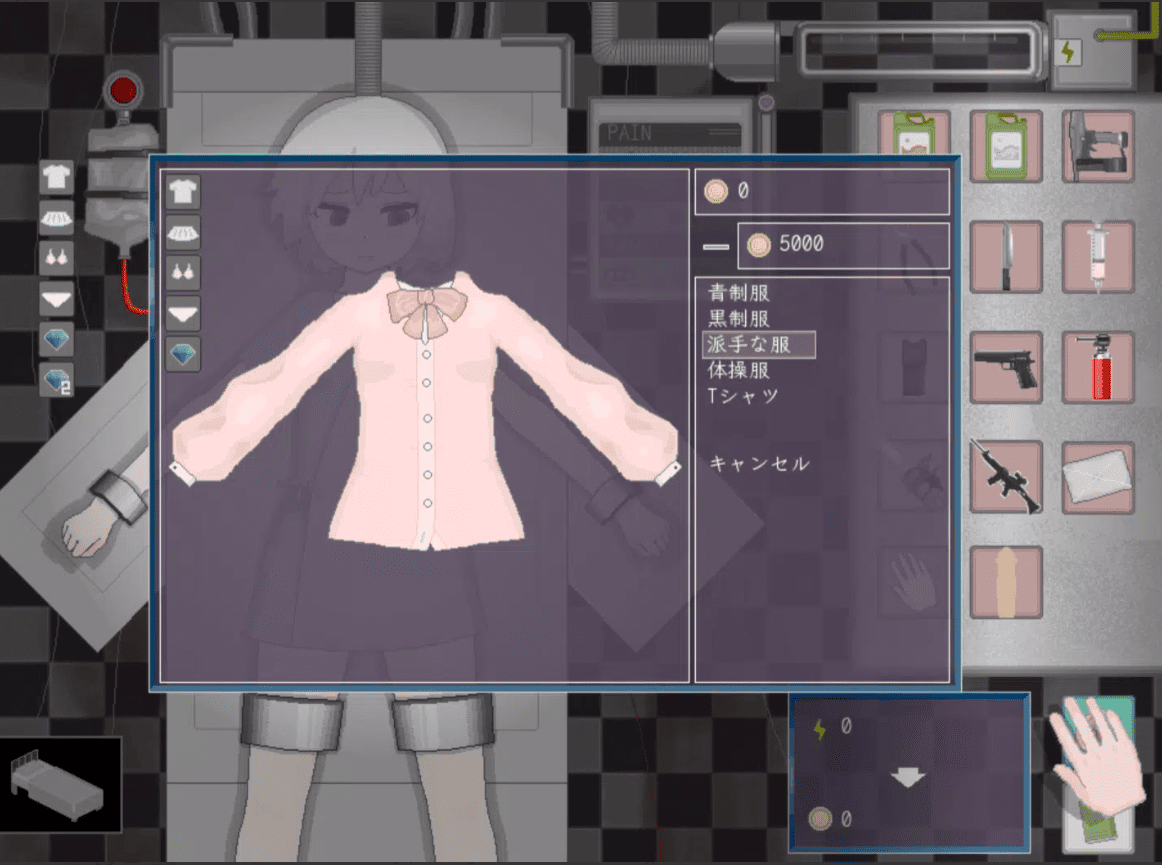Click the lightning power icon at top right
This screenshot has height=865, width=1162.
(x=1068, y=52)
